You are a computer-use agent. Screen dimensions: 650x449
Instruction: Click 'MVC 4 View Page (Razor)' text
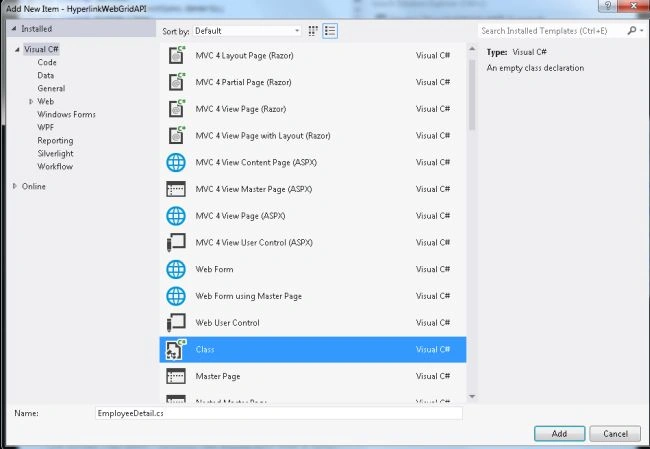[x=240, y=109]
